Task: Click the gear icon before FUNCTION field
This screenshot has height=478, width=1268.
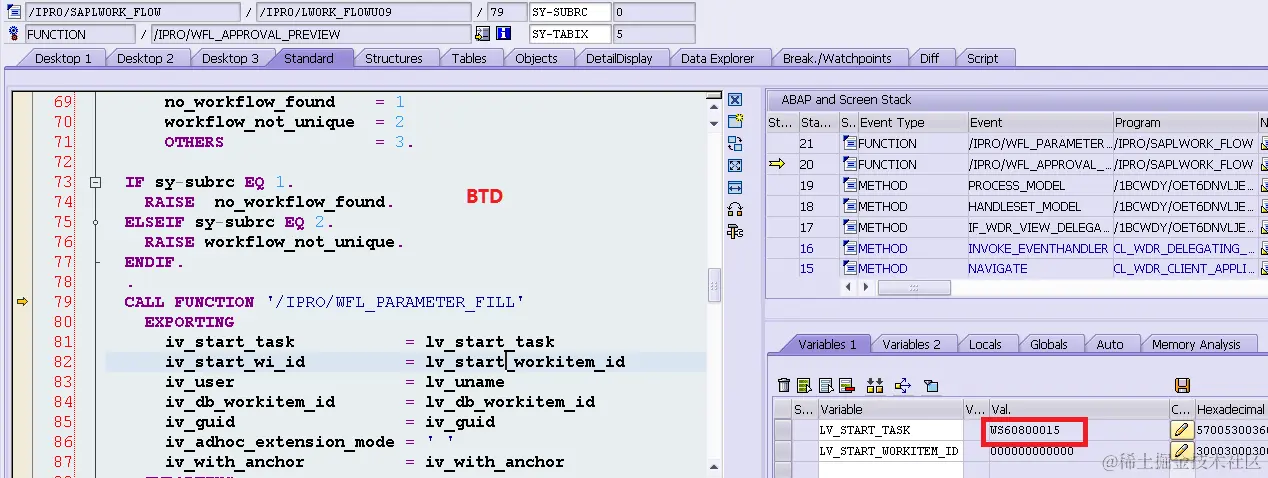Action: point(14,33)
